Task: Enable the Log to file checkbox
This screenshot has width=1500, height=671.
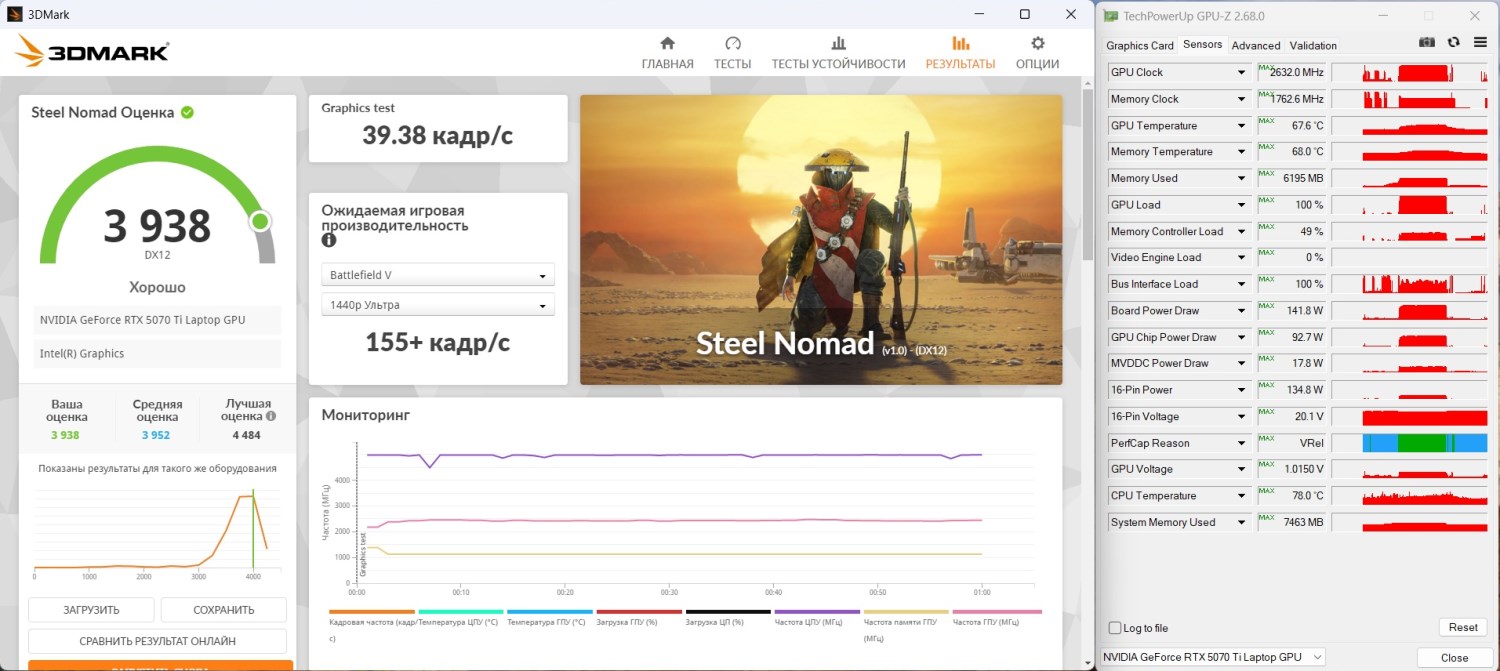Action: (x=1115, y=628)
